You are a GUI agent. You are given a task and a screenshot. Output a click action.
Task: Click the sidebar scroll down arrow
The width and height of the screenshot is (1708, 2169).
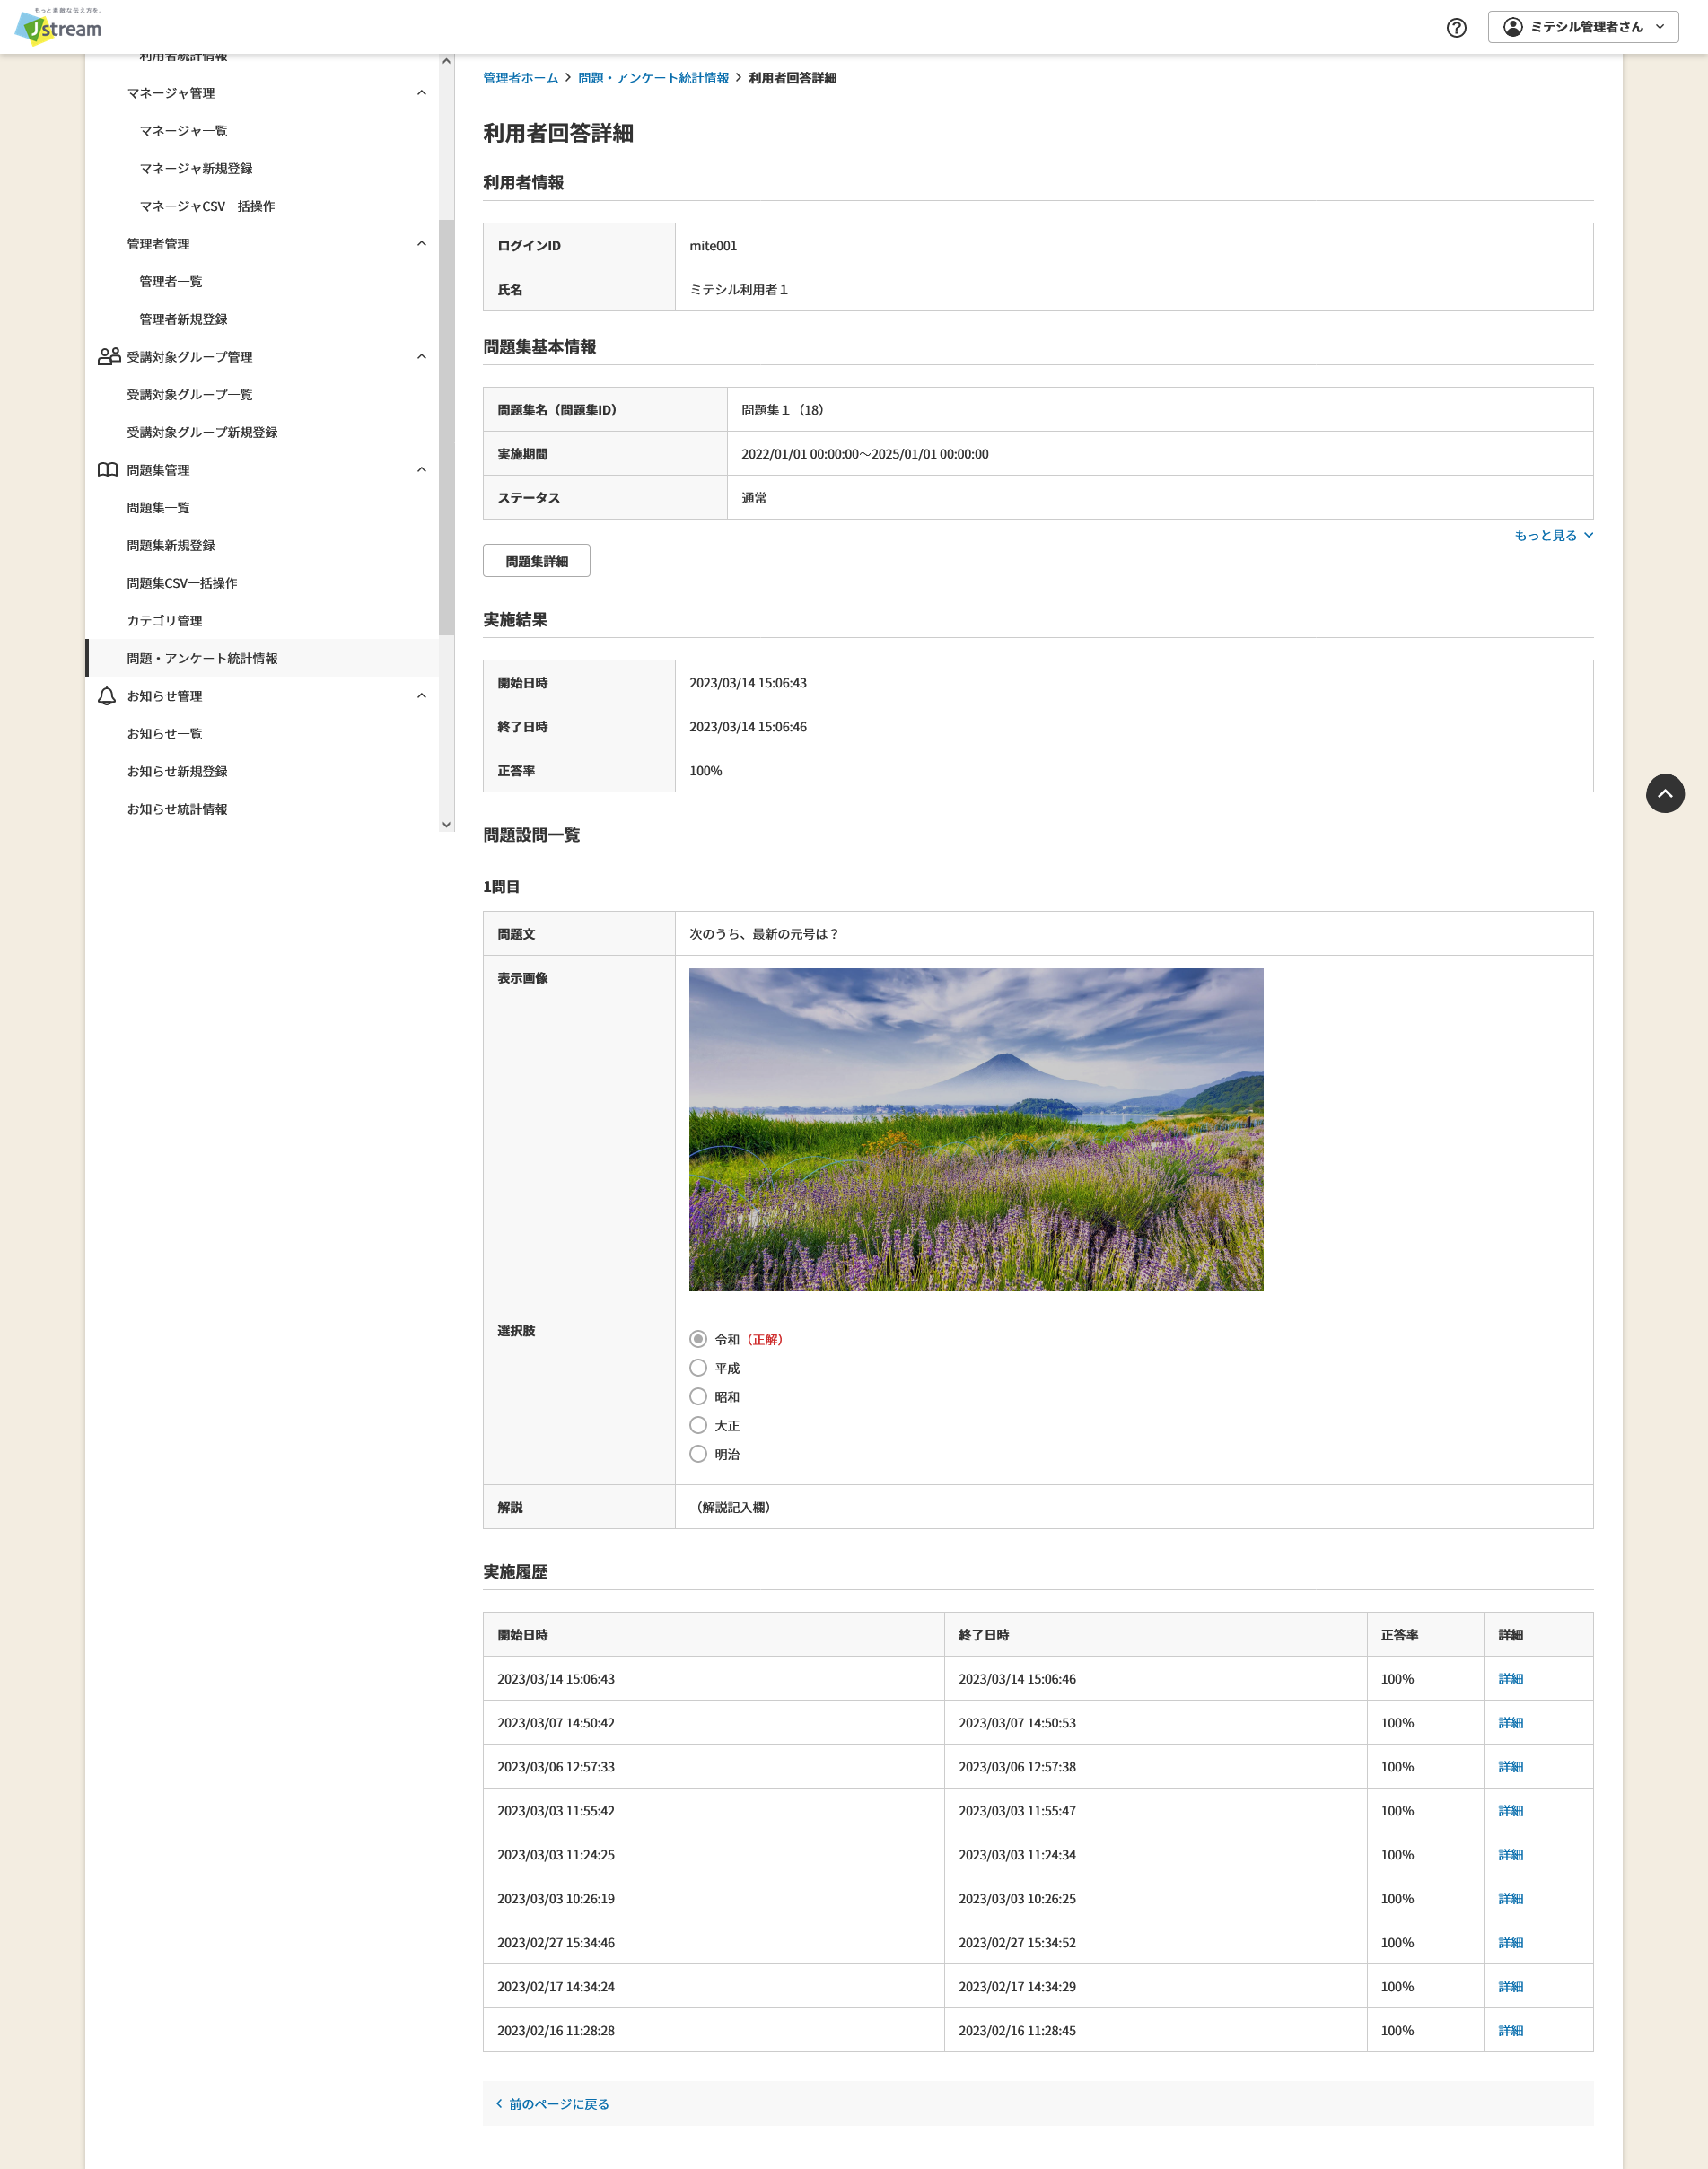pyautogui.click(x=446, y=825)
